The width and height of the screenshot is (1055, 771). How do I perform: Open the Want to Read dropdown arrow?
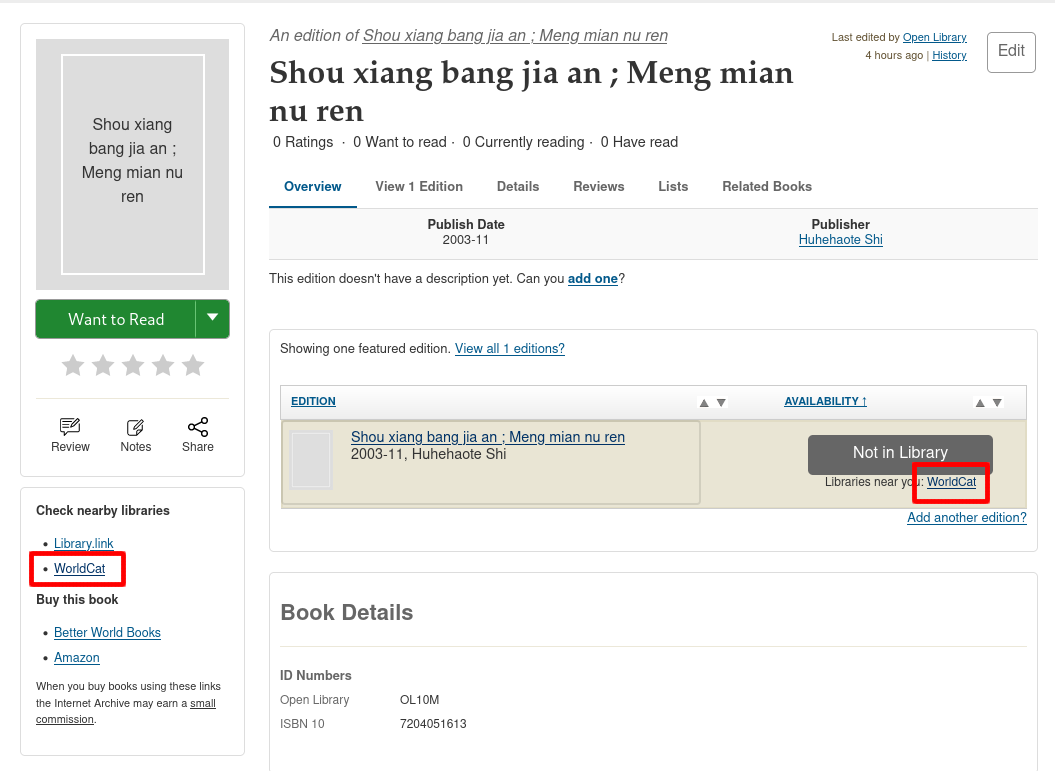pyautogui.click(x=213, y=319)
